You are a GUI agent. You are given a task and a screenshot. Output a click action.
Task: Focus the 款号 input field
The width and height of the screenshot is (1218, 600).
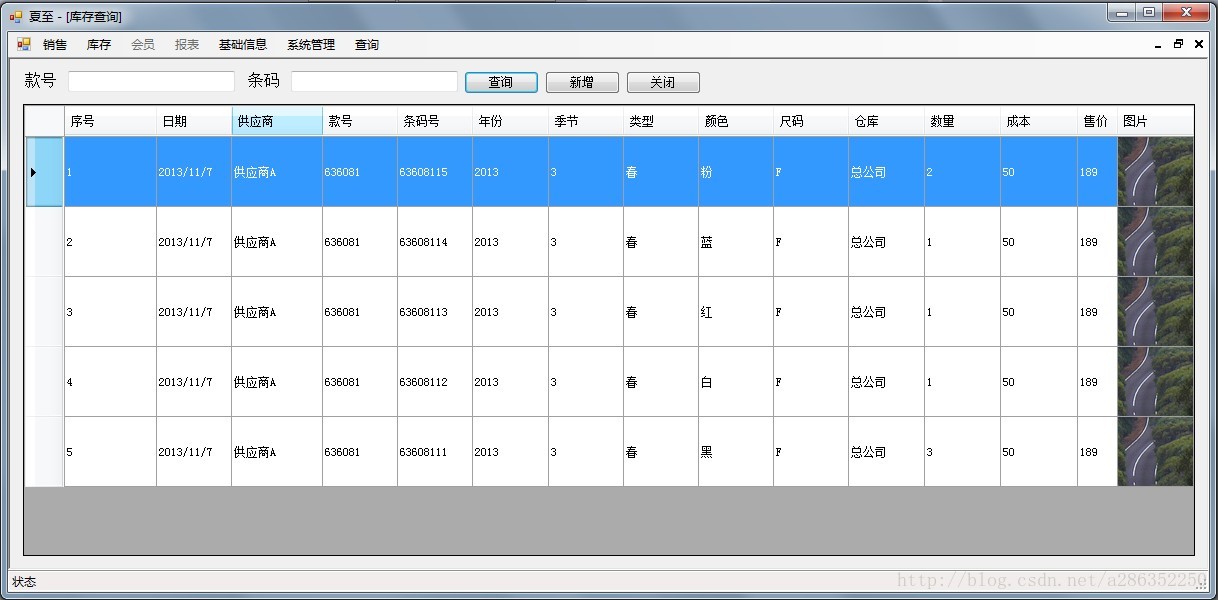(151, 82)
